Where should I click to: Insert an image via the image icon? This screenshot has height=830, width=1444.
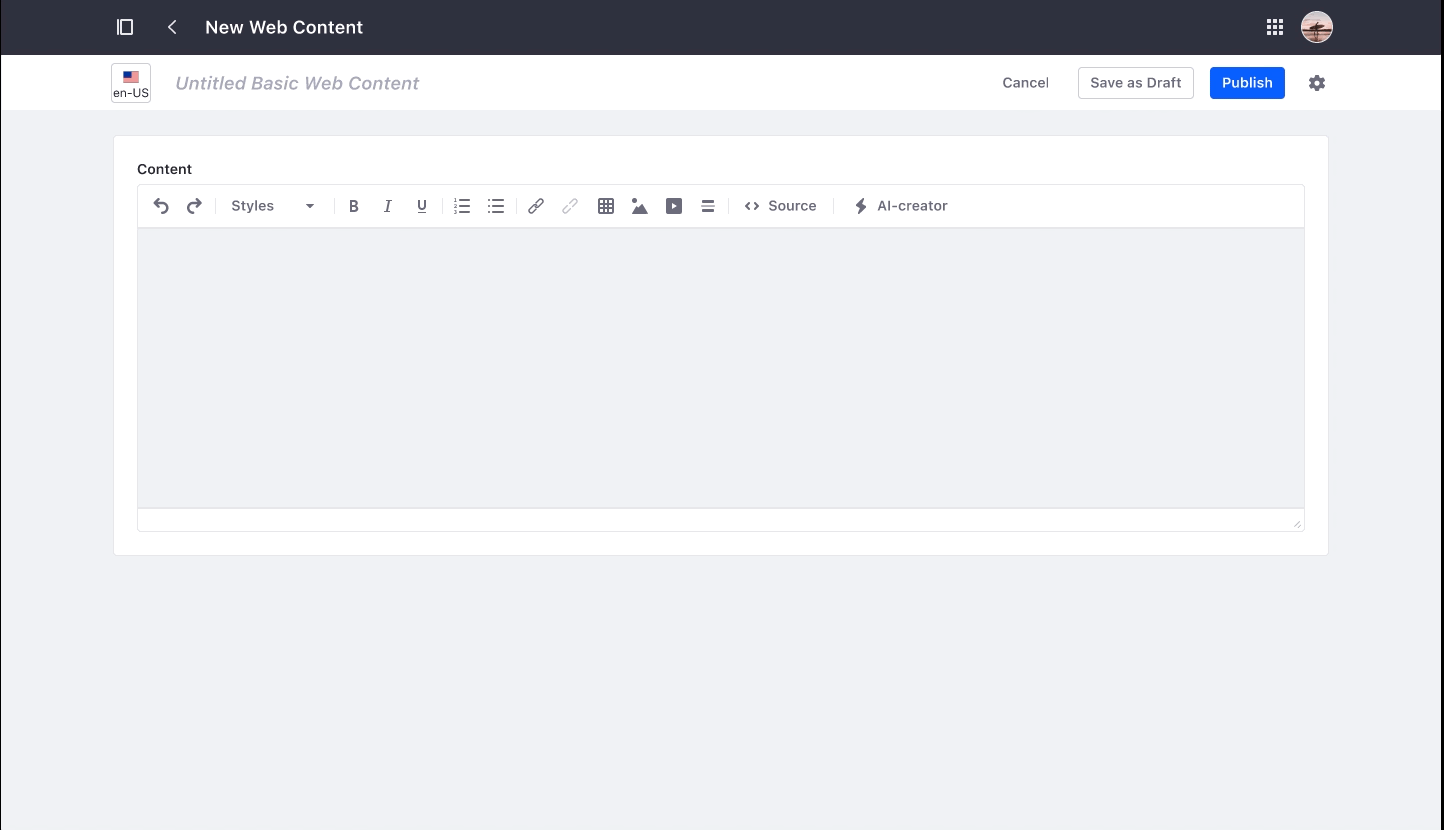click(x=640, y=206)
